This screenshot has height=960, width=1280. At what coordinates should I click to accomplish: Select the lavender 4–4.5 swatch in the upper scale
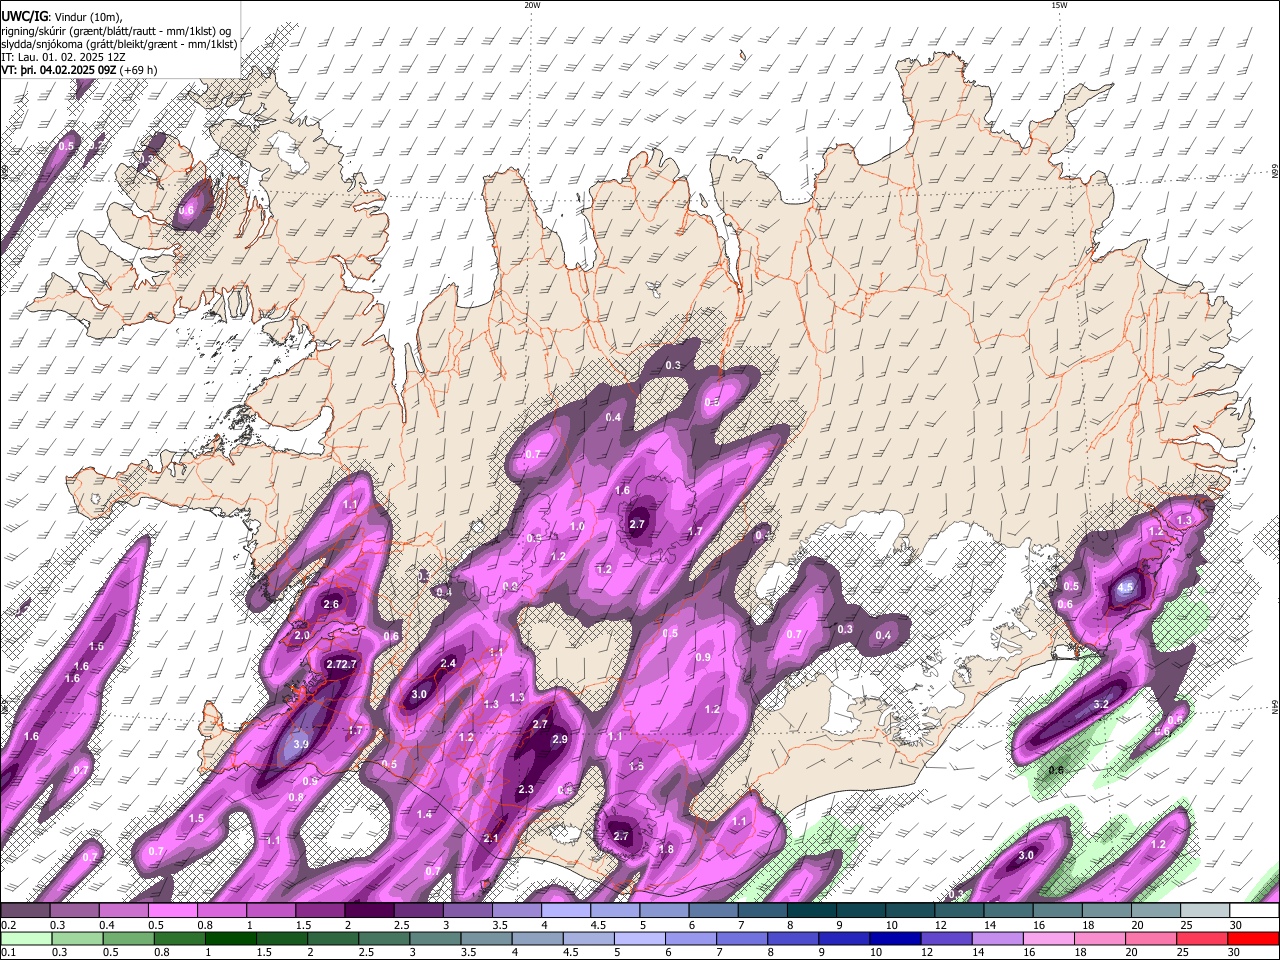[x=566, y=911]
